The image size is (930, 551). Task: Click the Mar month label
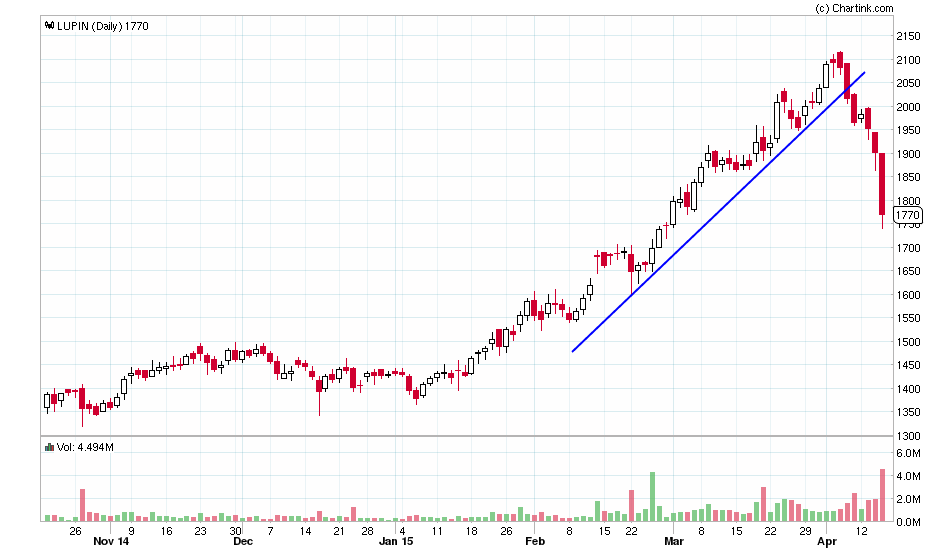[674, 541]
